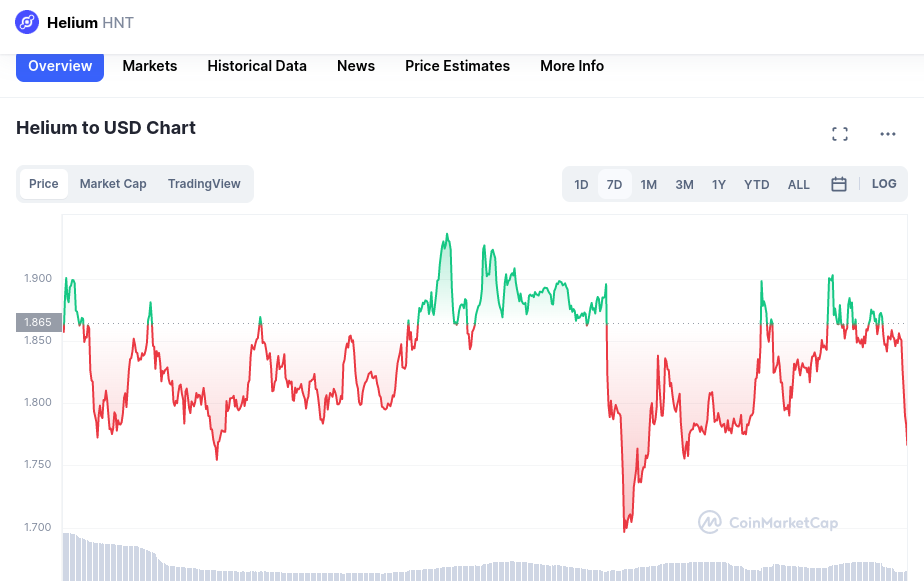Viewport: 924px width, 581px height.
Task: Toggle LOG scale for chart
Action: coord(884,184)
